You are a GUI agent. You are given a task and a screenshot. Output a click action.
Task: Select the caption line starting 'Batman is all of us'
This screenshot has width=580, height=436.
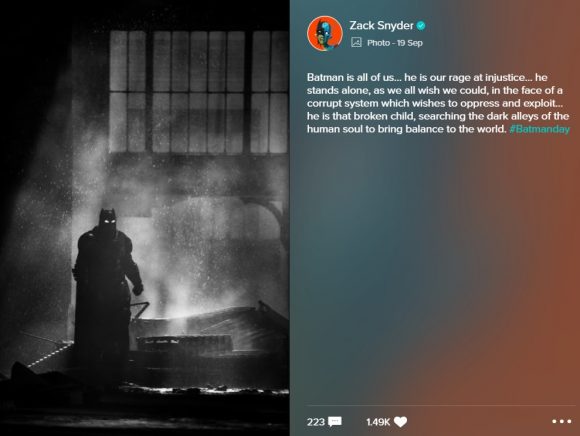point(427,77)
